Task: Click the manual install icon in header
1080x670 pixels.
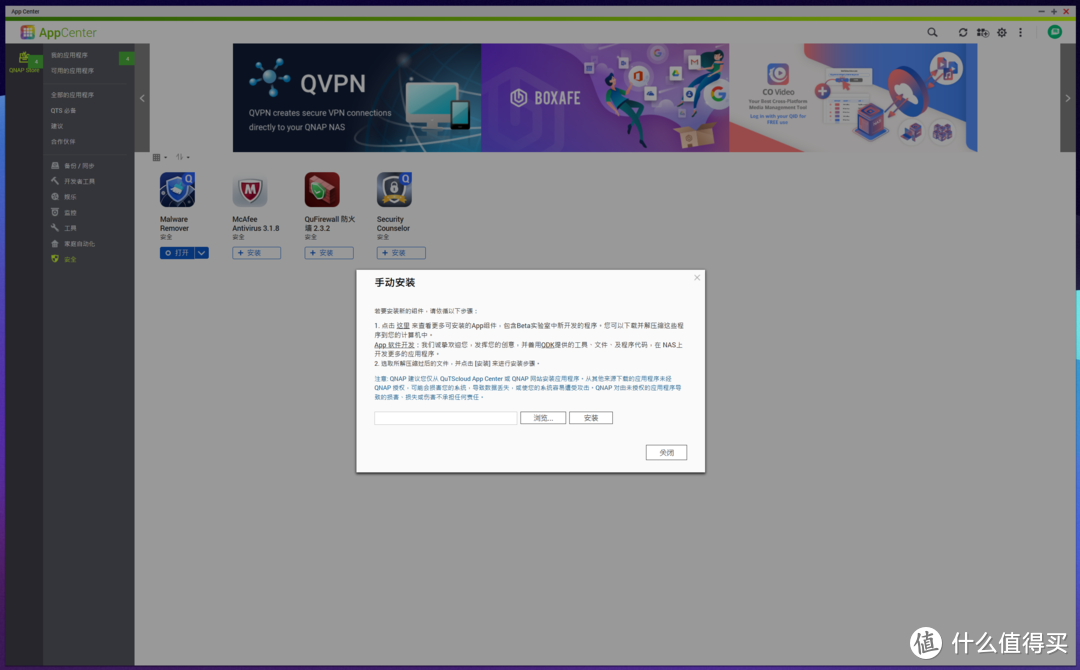Action: tap(983, 32)
